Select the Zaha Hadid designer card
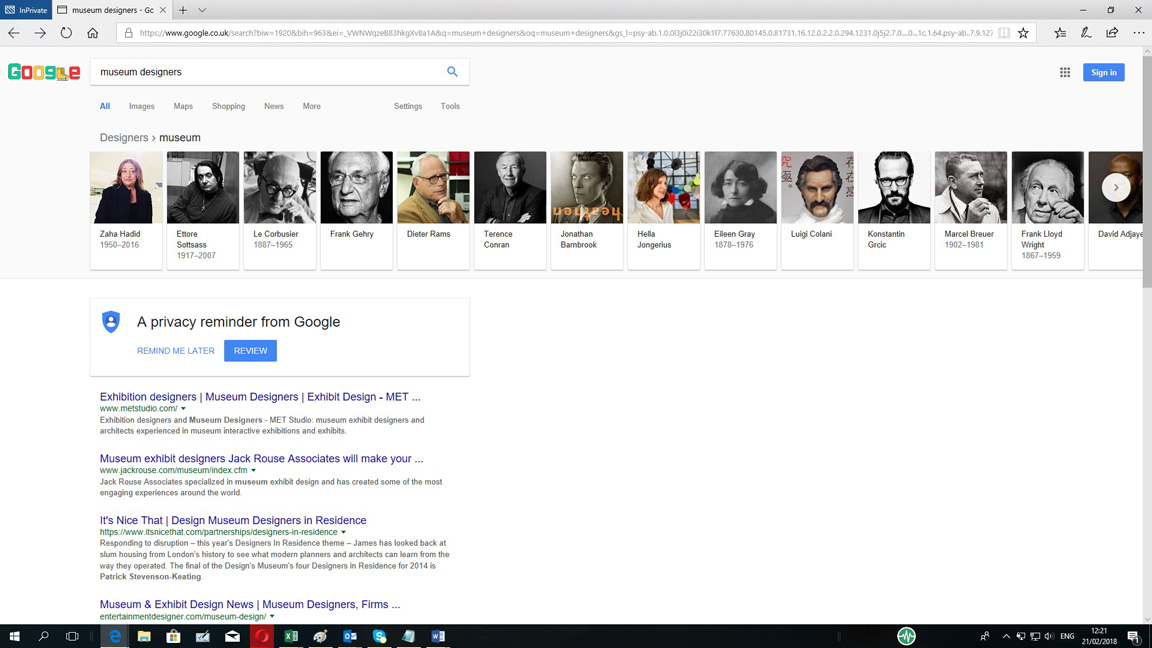Viewport: 1152px width, 648px height. (x=126, y=209)
